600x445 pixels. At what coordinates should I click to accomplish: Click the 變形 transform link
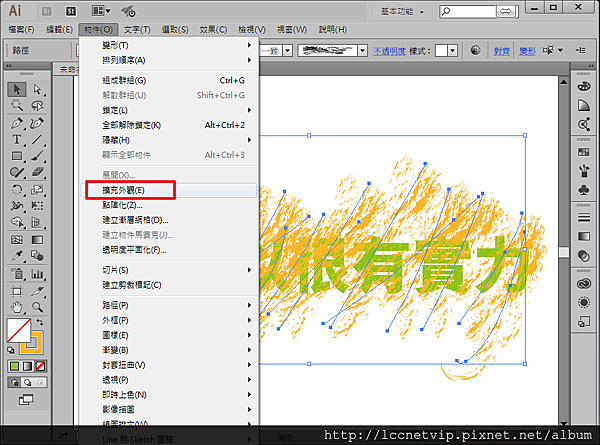click(x=527, y=51)
